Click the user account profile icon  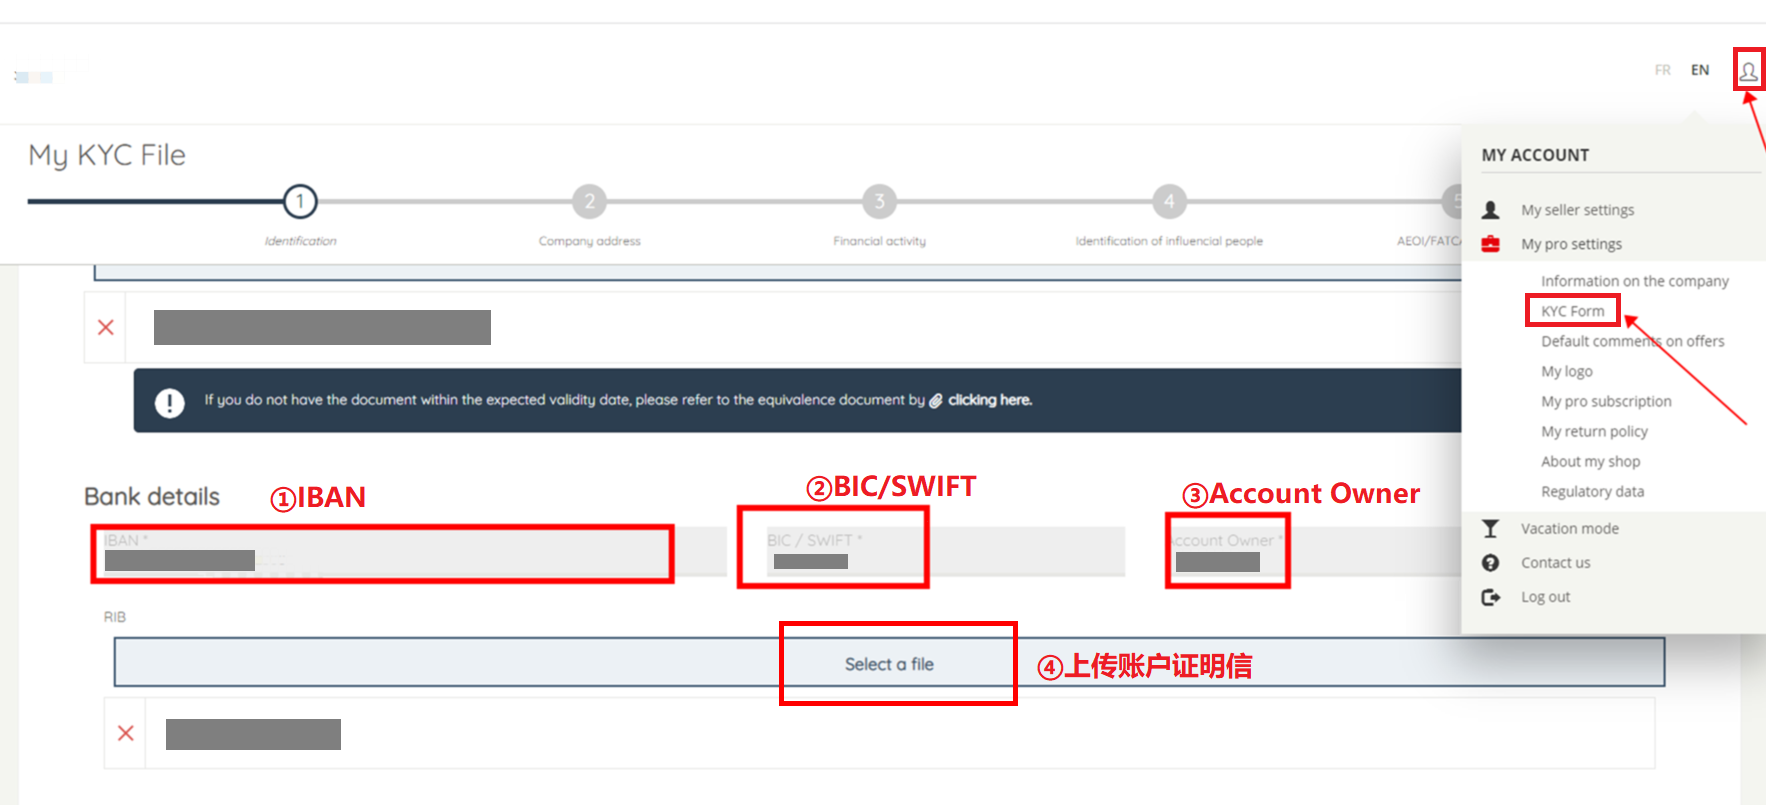[x=1748, y=71]
